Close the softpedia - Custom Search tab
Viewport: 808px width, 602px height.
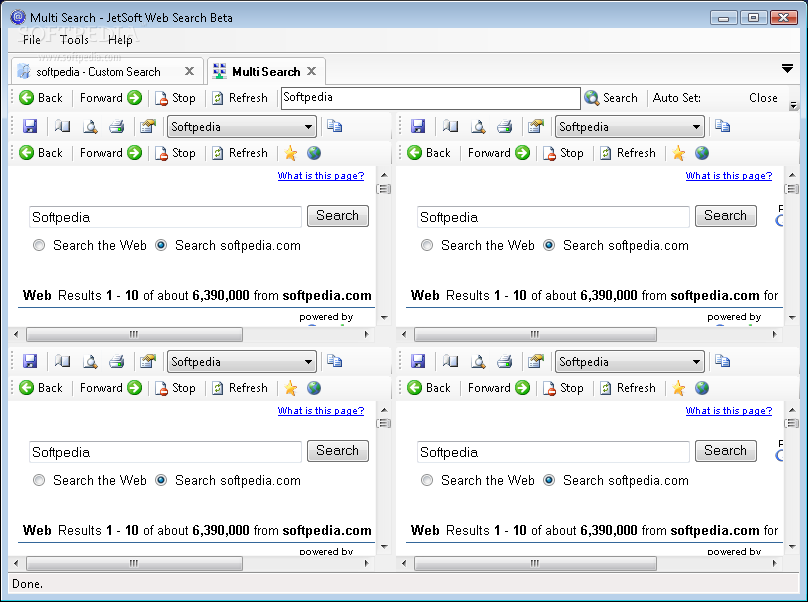coord(190,71)
